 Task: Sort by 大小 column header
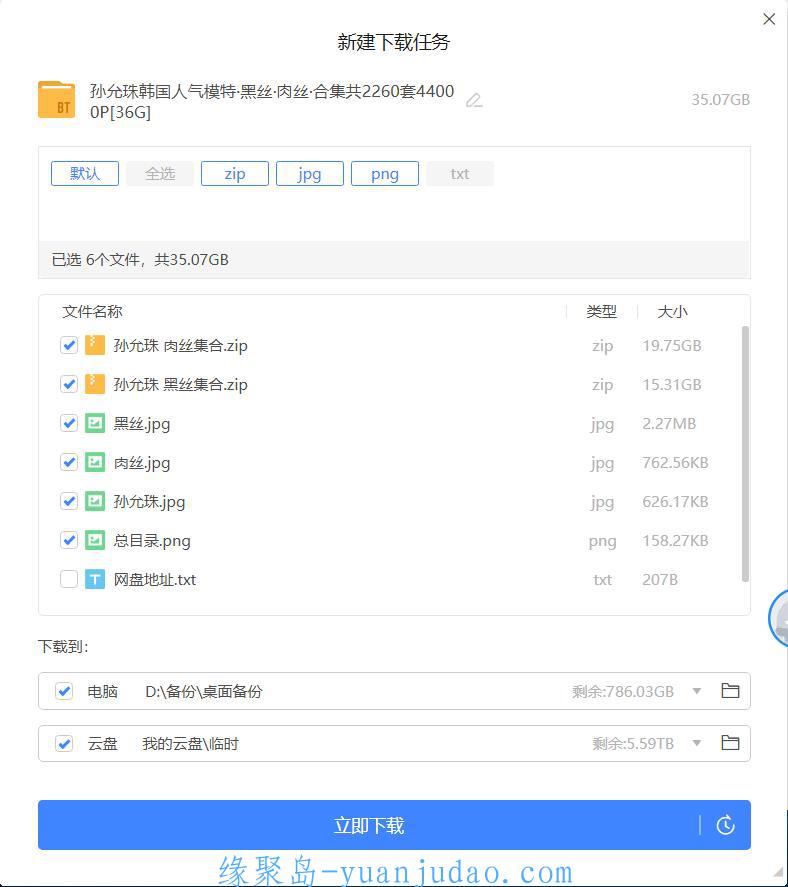point(672,312)
